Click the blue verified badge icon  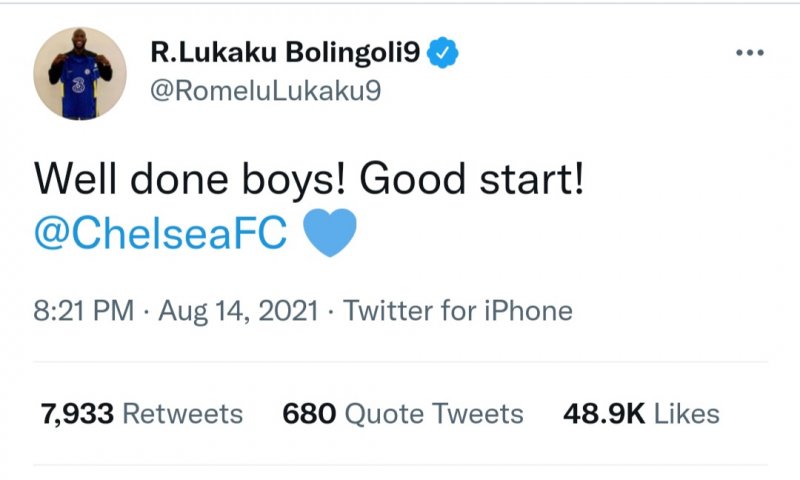click(437, 53)
